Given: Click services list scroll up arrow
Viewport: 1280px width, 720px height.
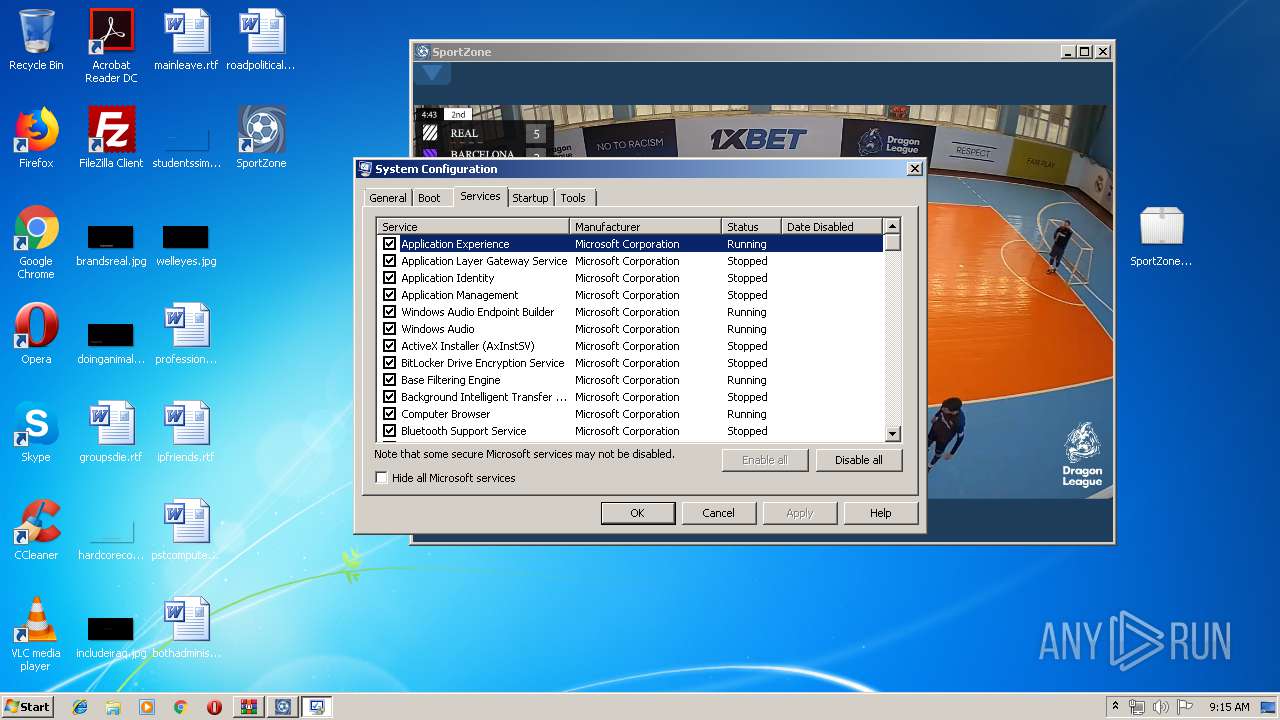Looking at the screenshot, I should [893, 227].
